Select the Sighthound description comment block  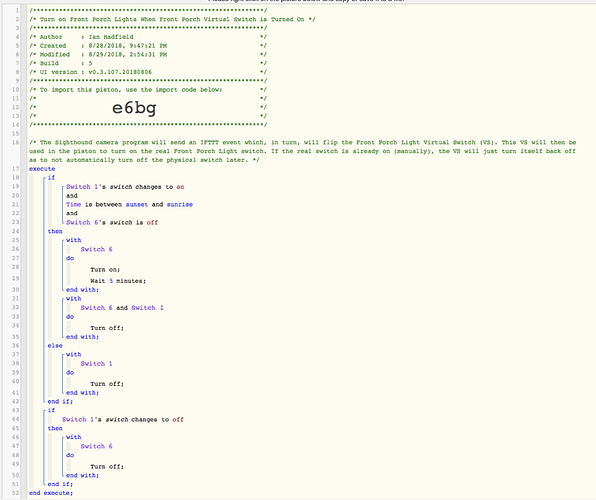(303, 151)
